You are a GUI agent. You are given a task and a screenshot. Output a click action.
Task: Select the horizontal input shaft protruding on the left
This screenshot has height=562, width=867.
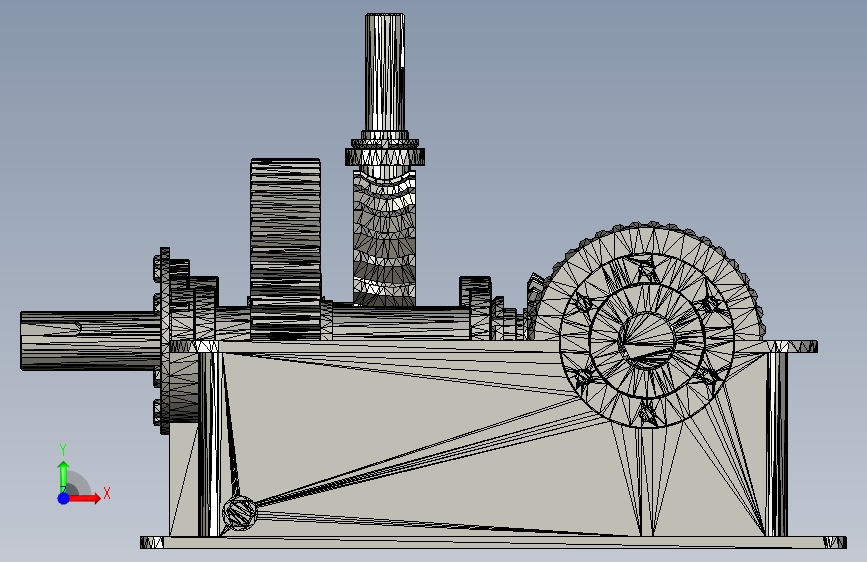pyautogui.click(x=91, y=340)
